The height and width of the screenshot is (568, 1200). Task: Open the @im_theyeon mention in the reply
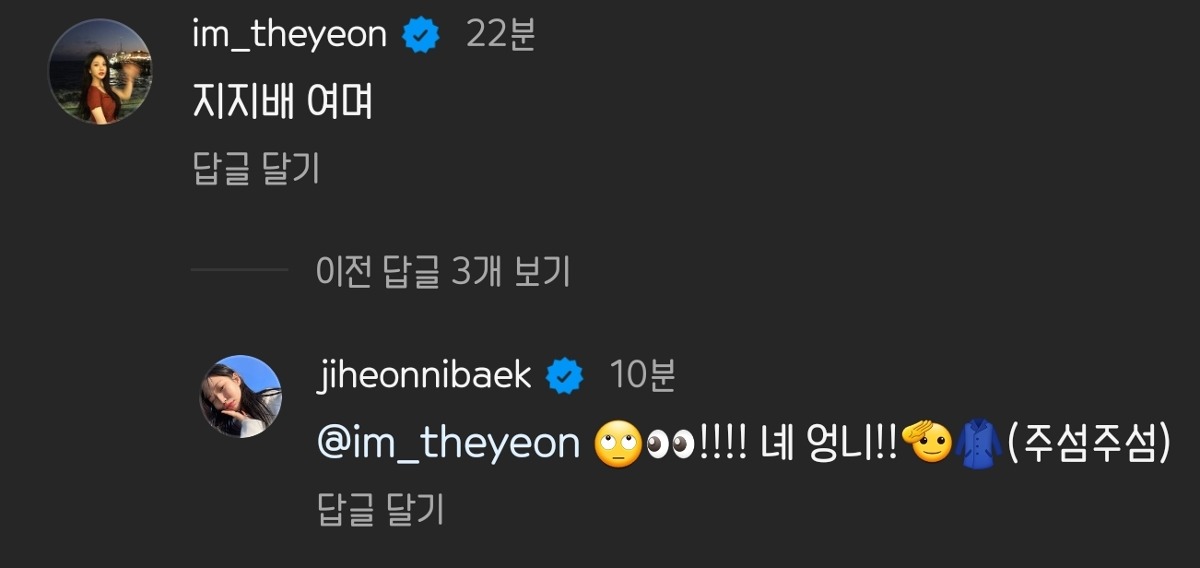click(448, 443)
